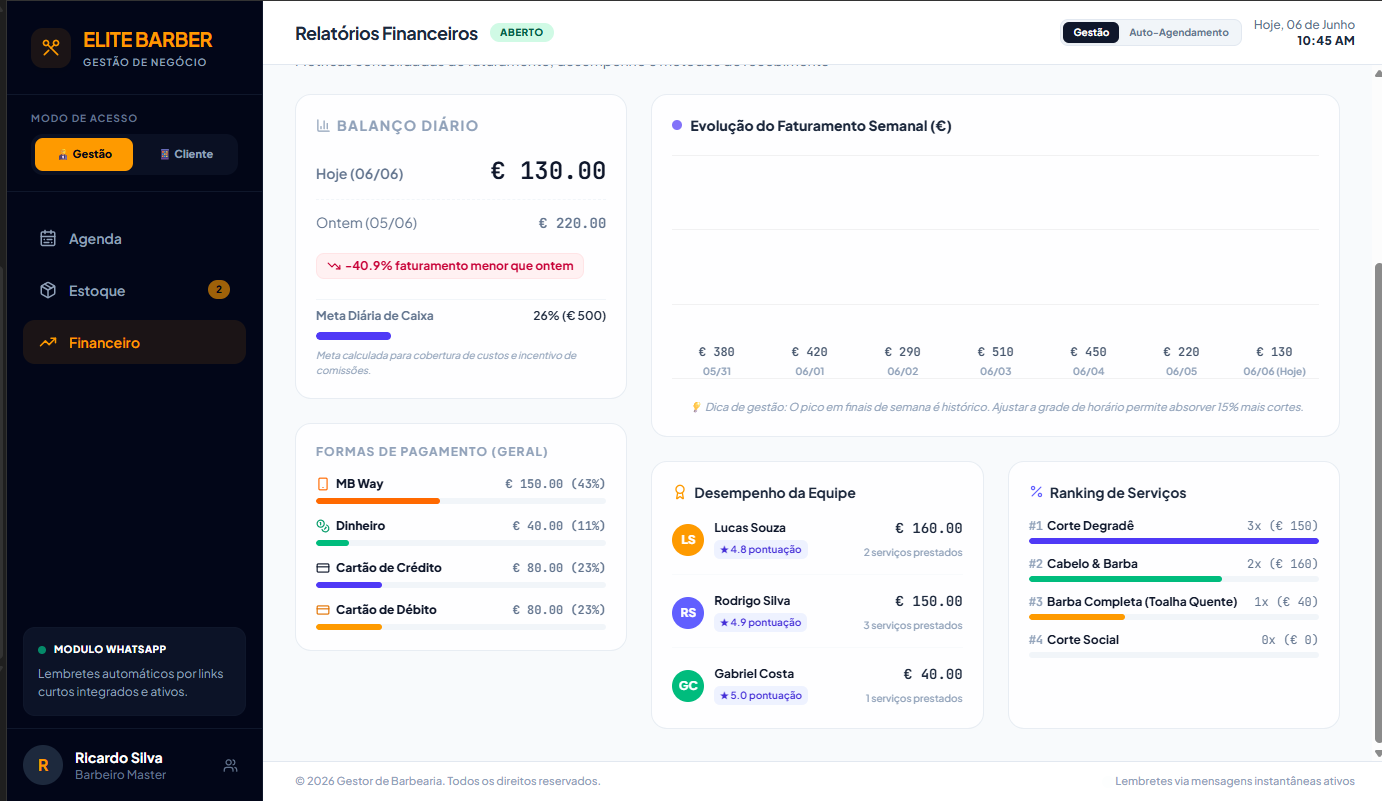This screenshot has height=801, width=1382.
Task: Click the Elite Barber scissors logo icon
Action: tap(51, 48)
